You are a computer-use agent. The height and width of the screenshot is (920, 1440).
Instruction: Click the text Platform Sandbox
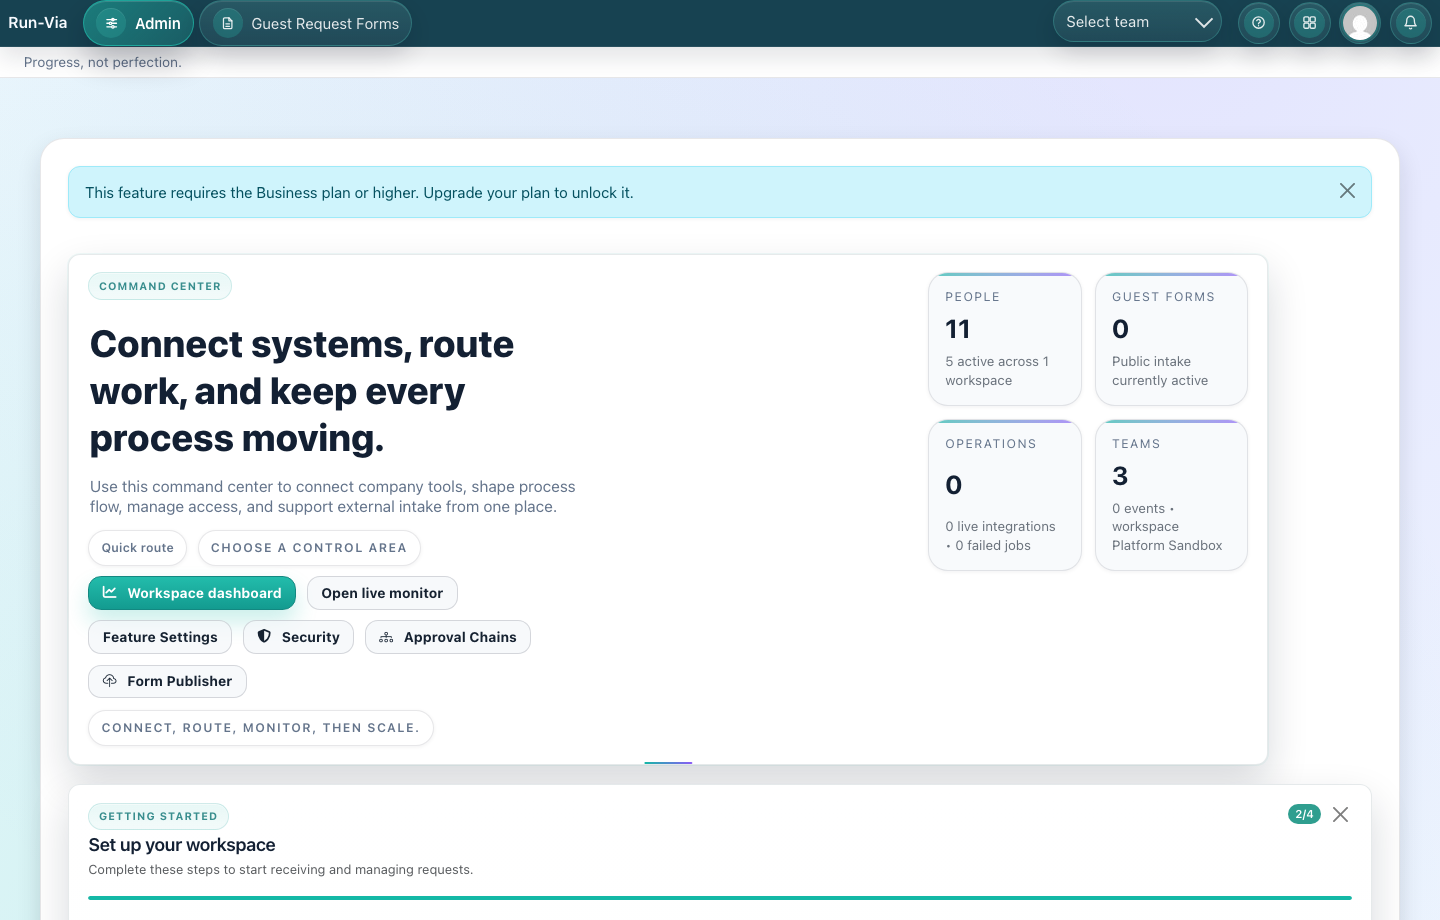(x=1167, y=546)
